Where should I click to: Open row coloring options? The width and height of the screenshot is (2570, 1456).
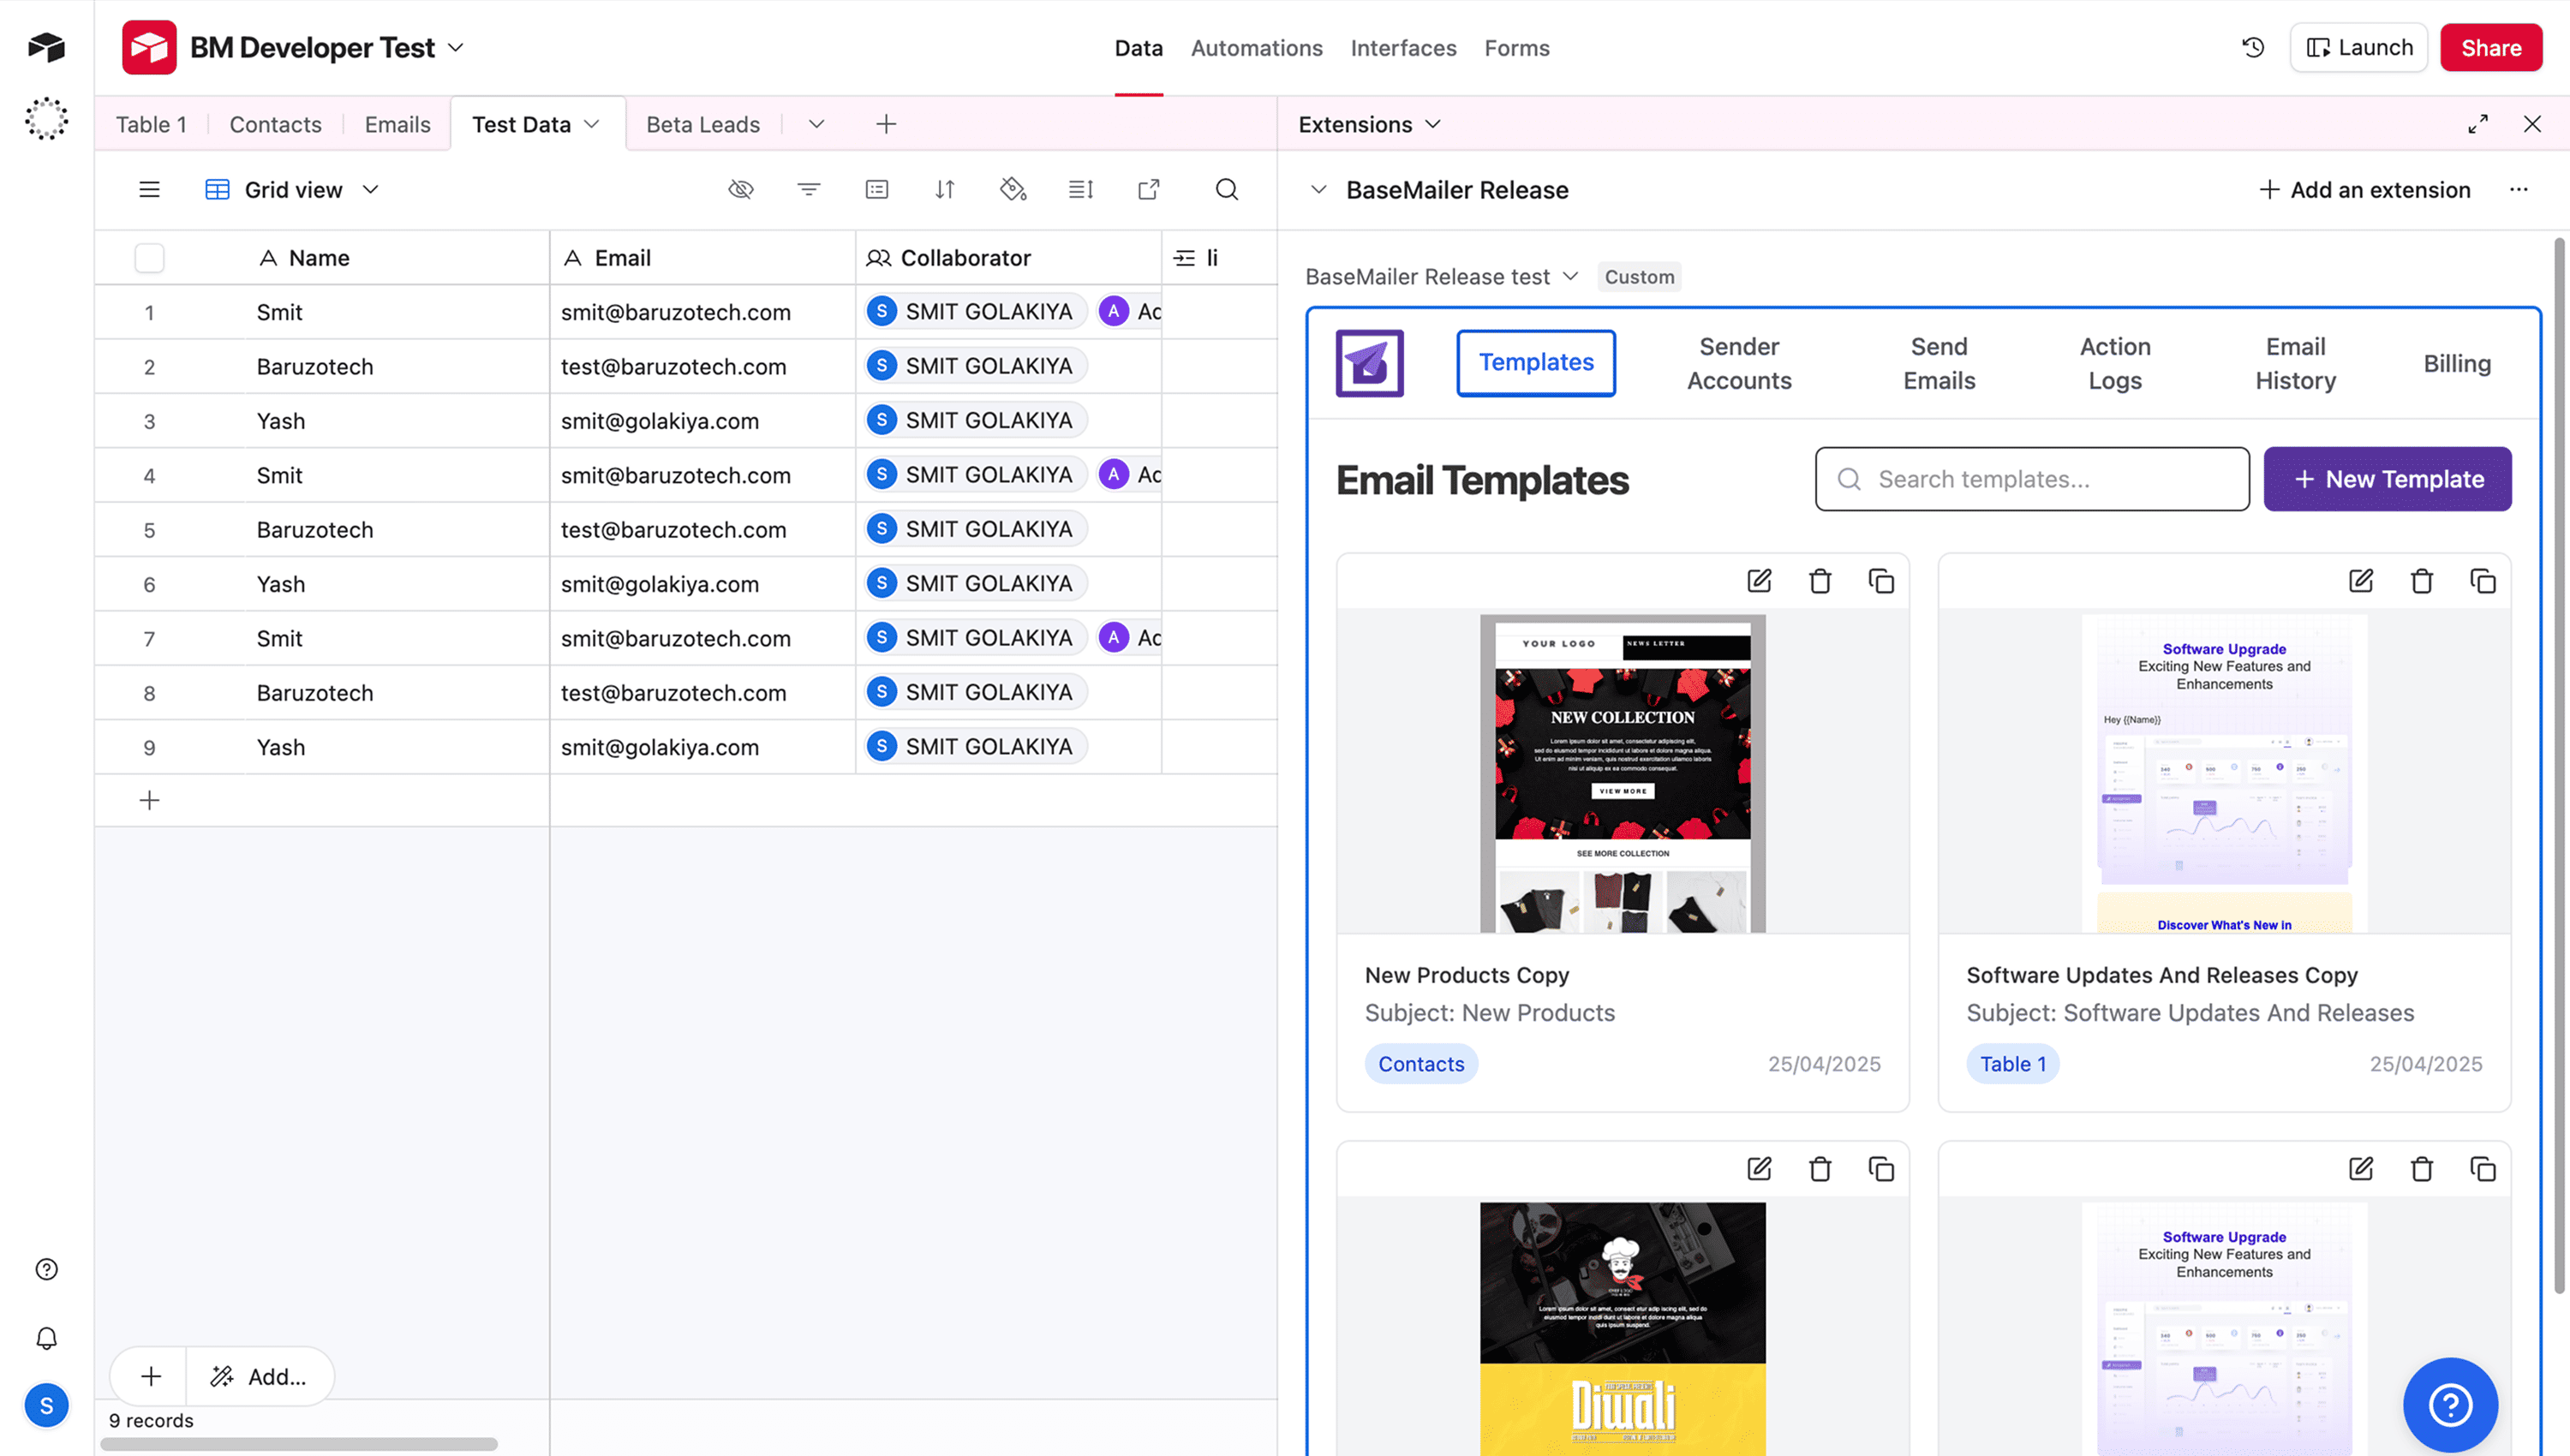click(1013, 189)
